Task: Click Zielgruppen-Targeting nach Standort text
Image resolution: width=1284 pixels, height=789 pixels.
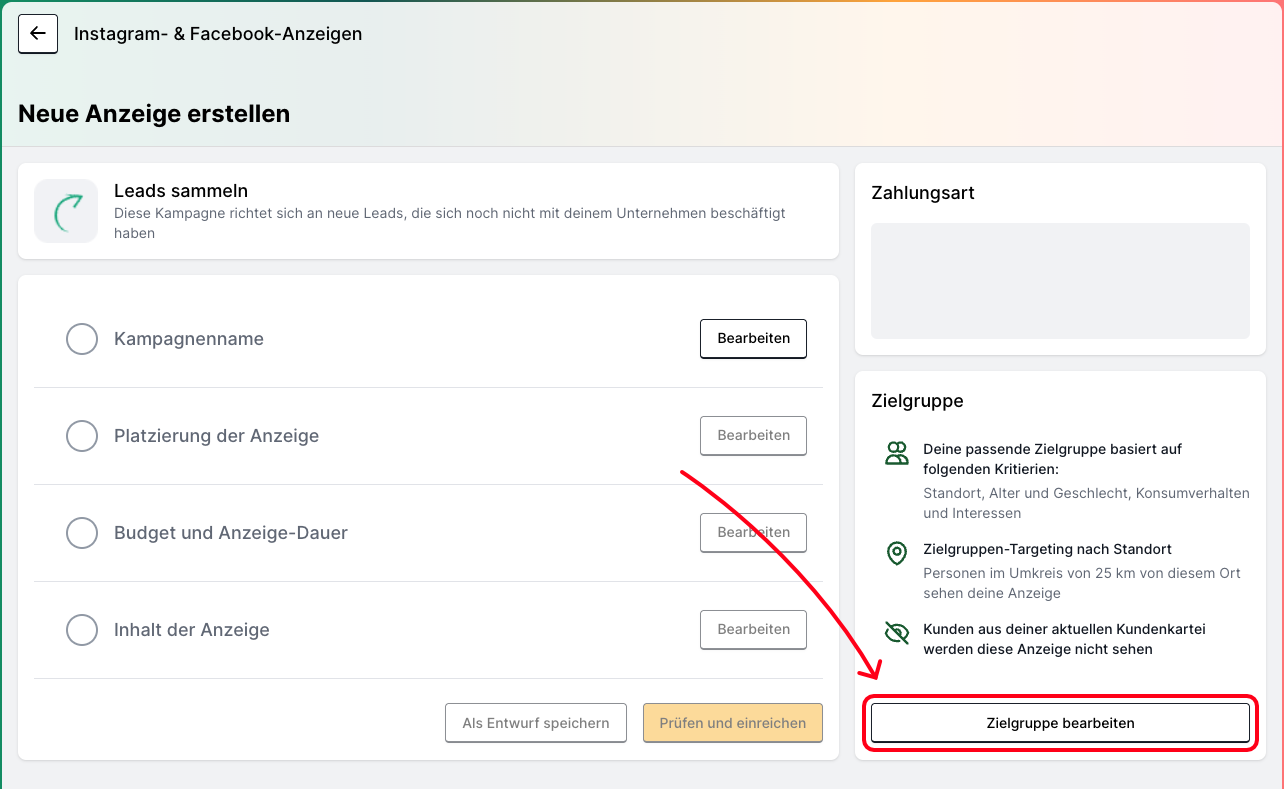Action: [1047, 549]
